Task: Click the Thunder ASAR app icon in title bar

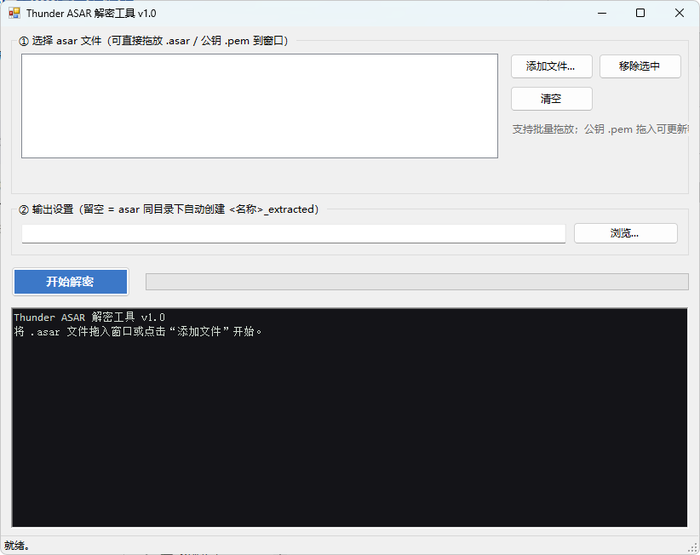Action: coord(14,13)
